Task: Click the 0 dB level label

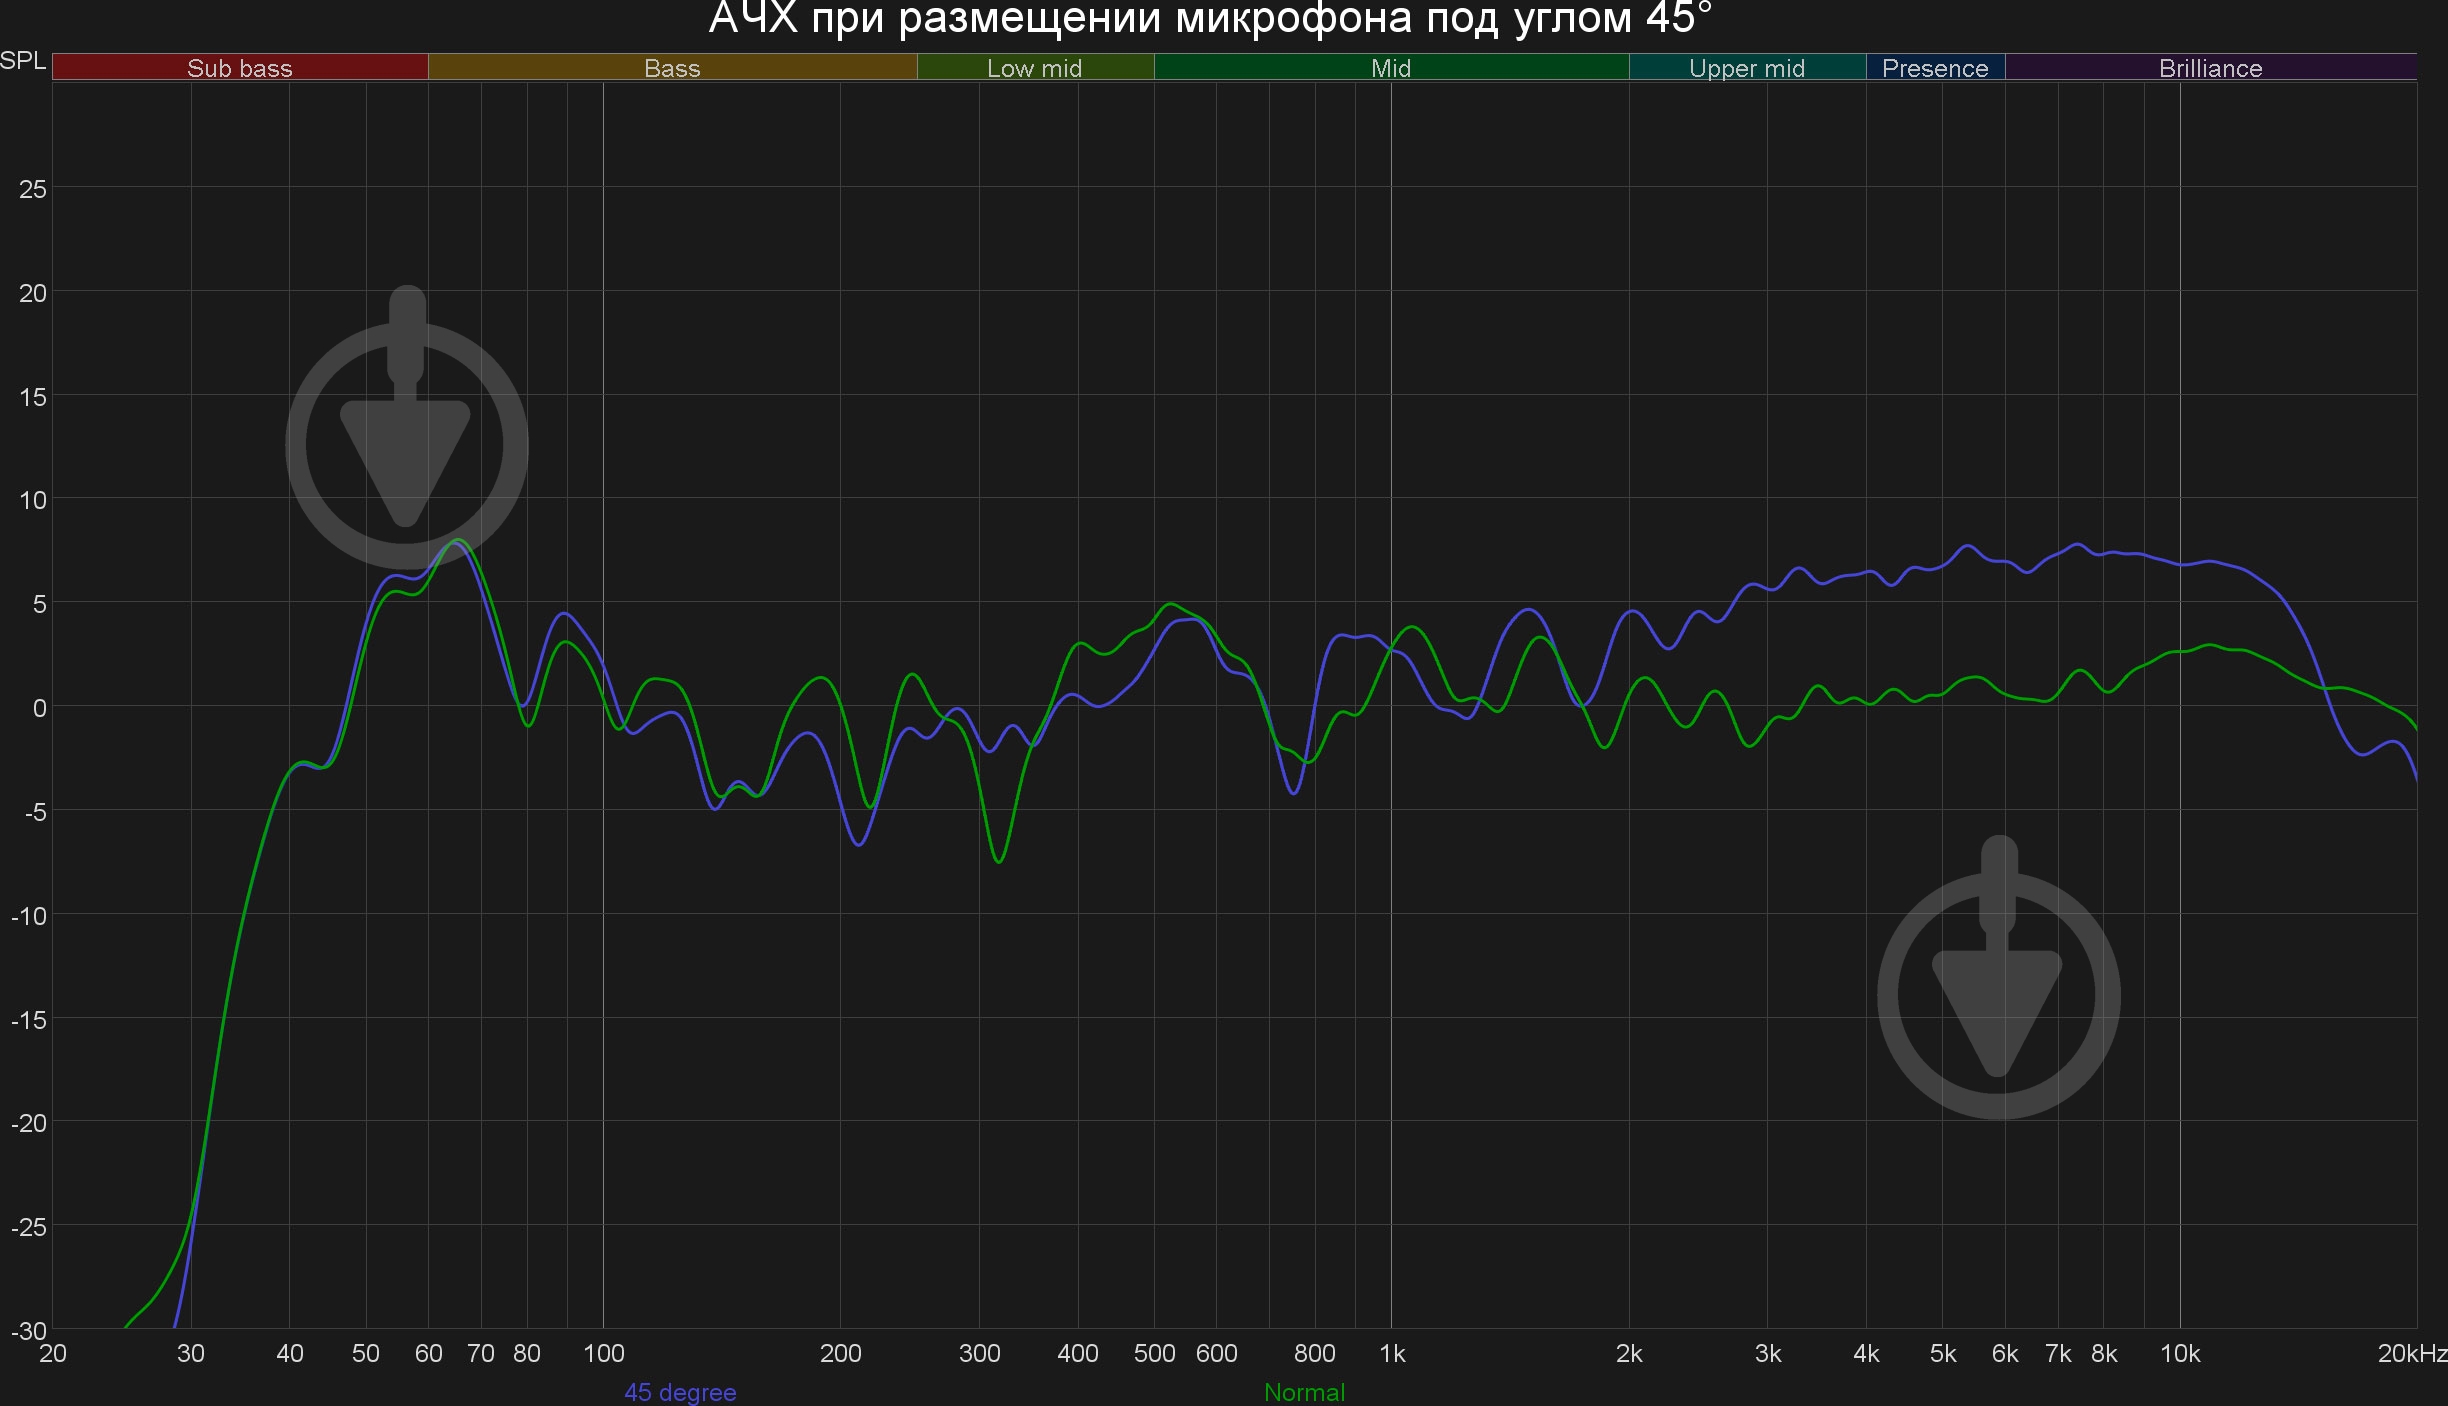Action: 39,708
